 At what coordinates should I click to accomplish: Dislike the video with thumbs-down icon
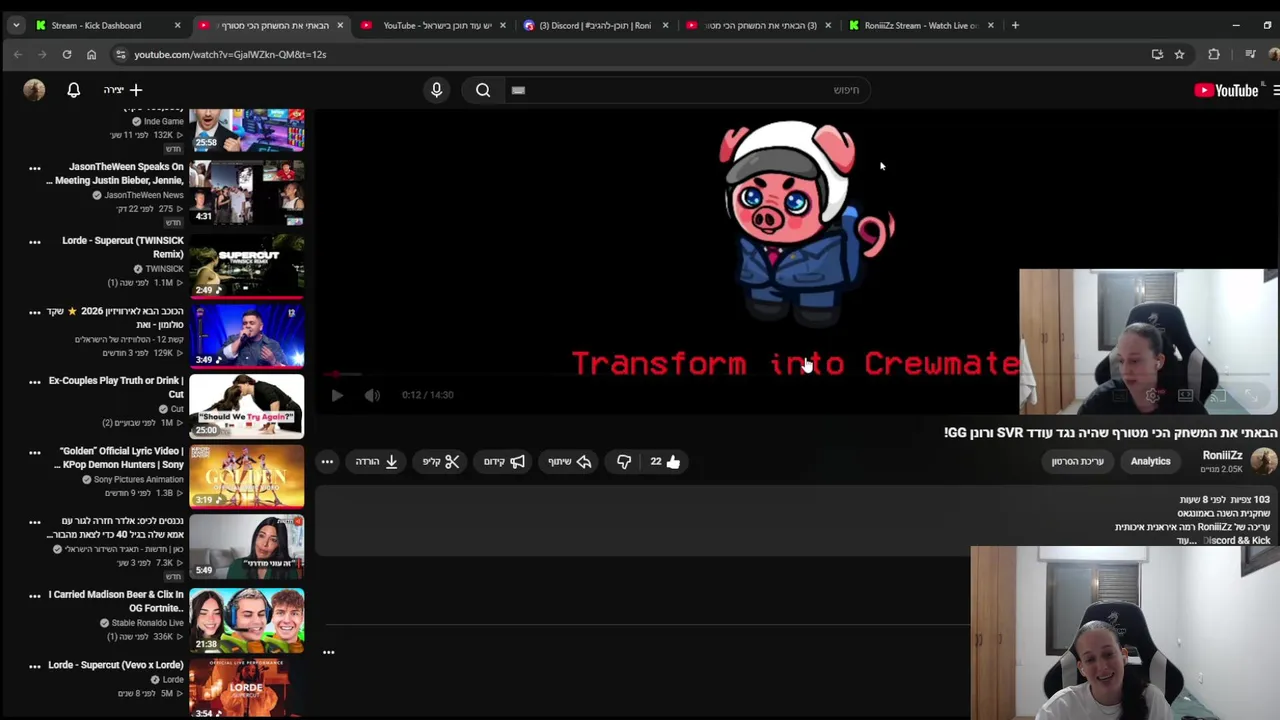point(623,461)
